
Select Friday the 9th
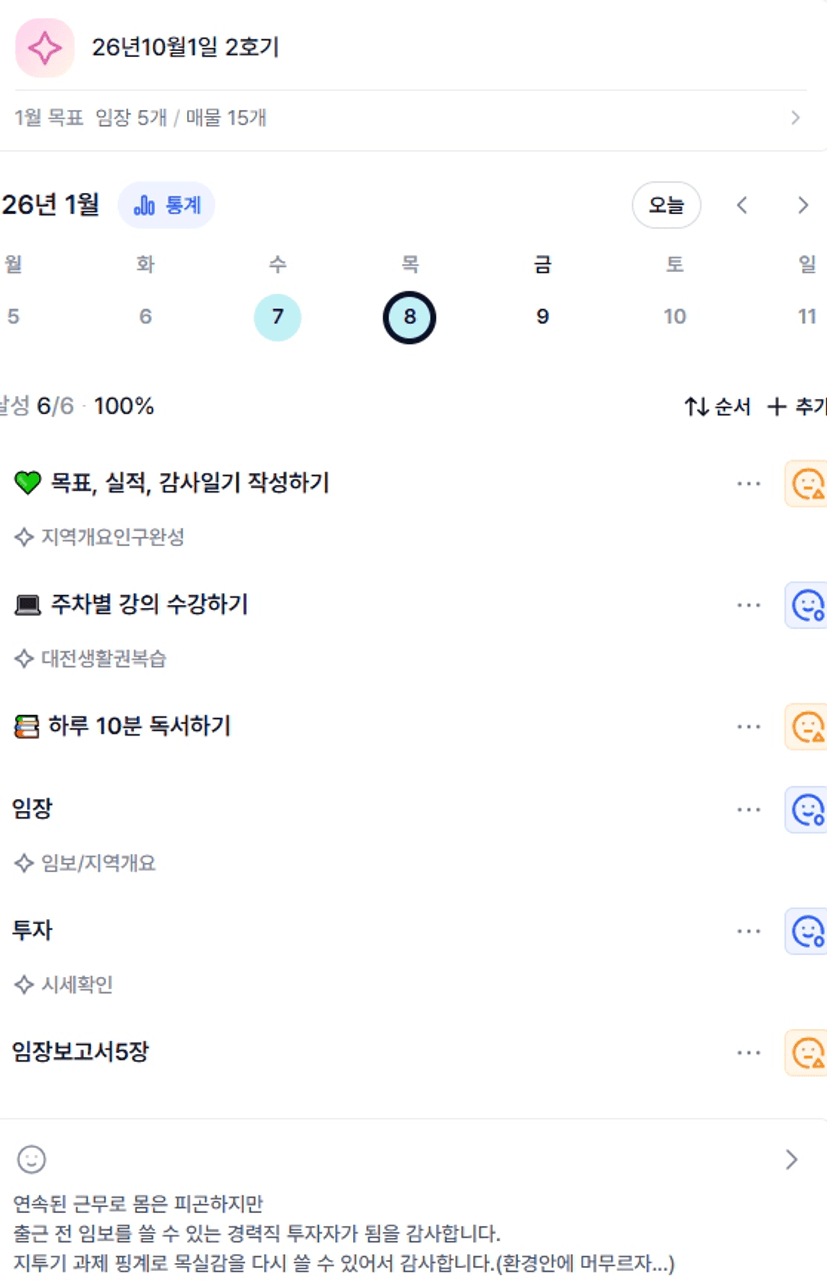[542, 317]
